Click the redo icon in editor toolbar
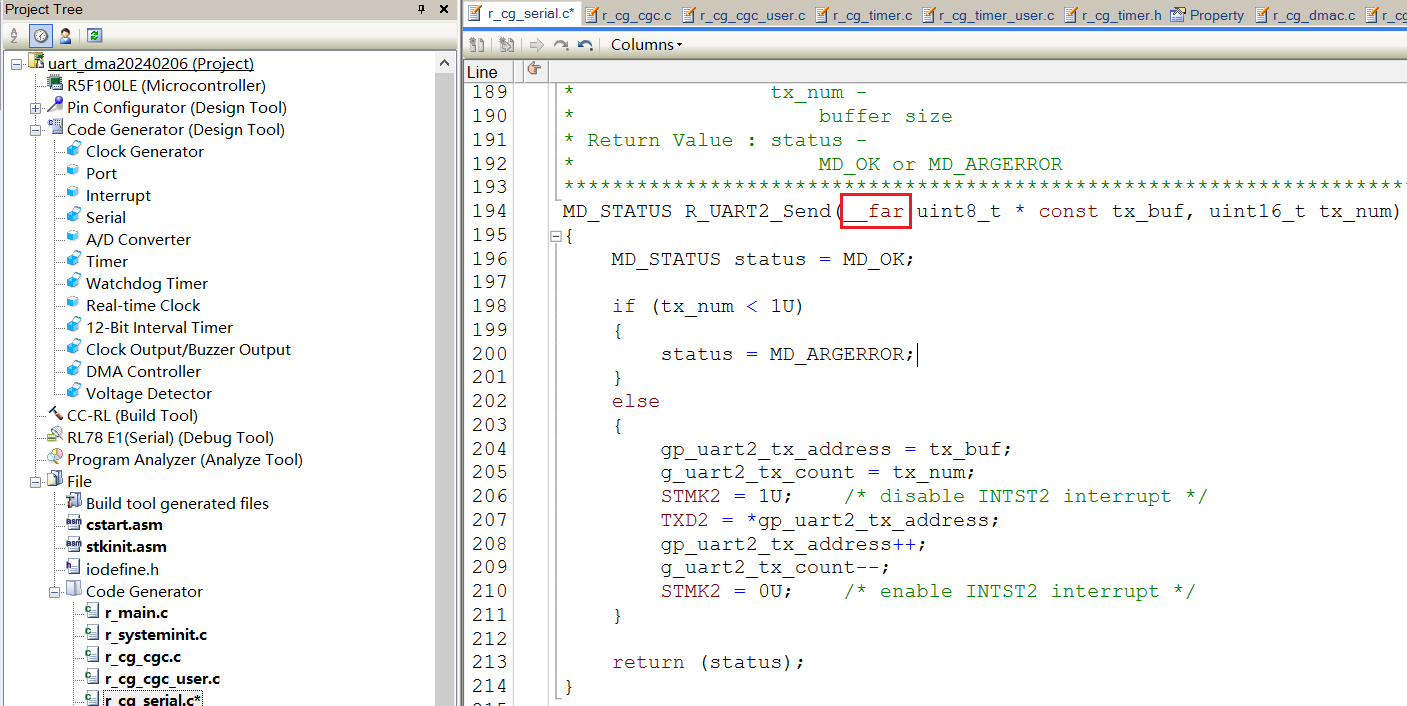This screenshot has width=1407, height=706. [x=561, y=45]
